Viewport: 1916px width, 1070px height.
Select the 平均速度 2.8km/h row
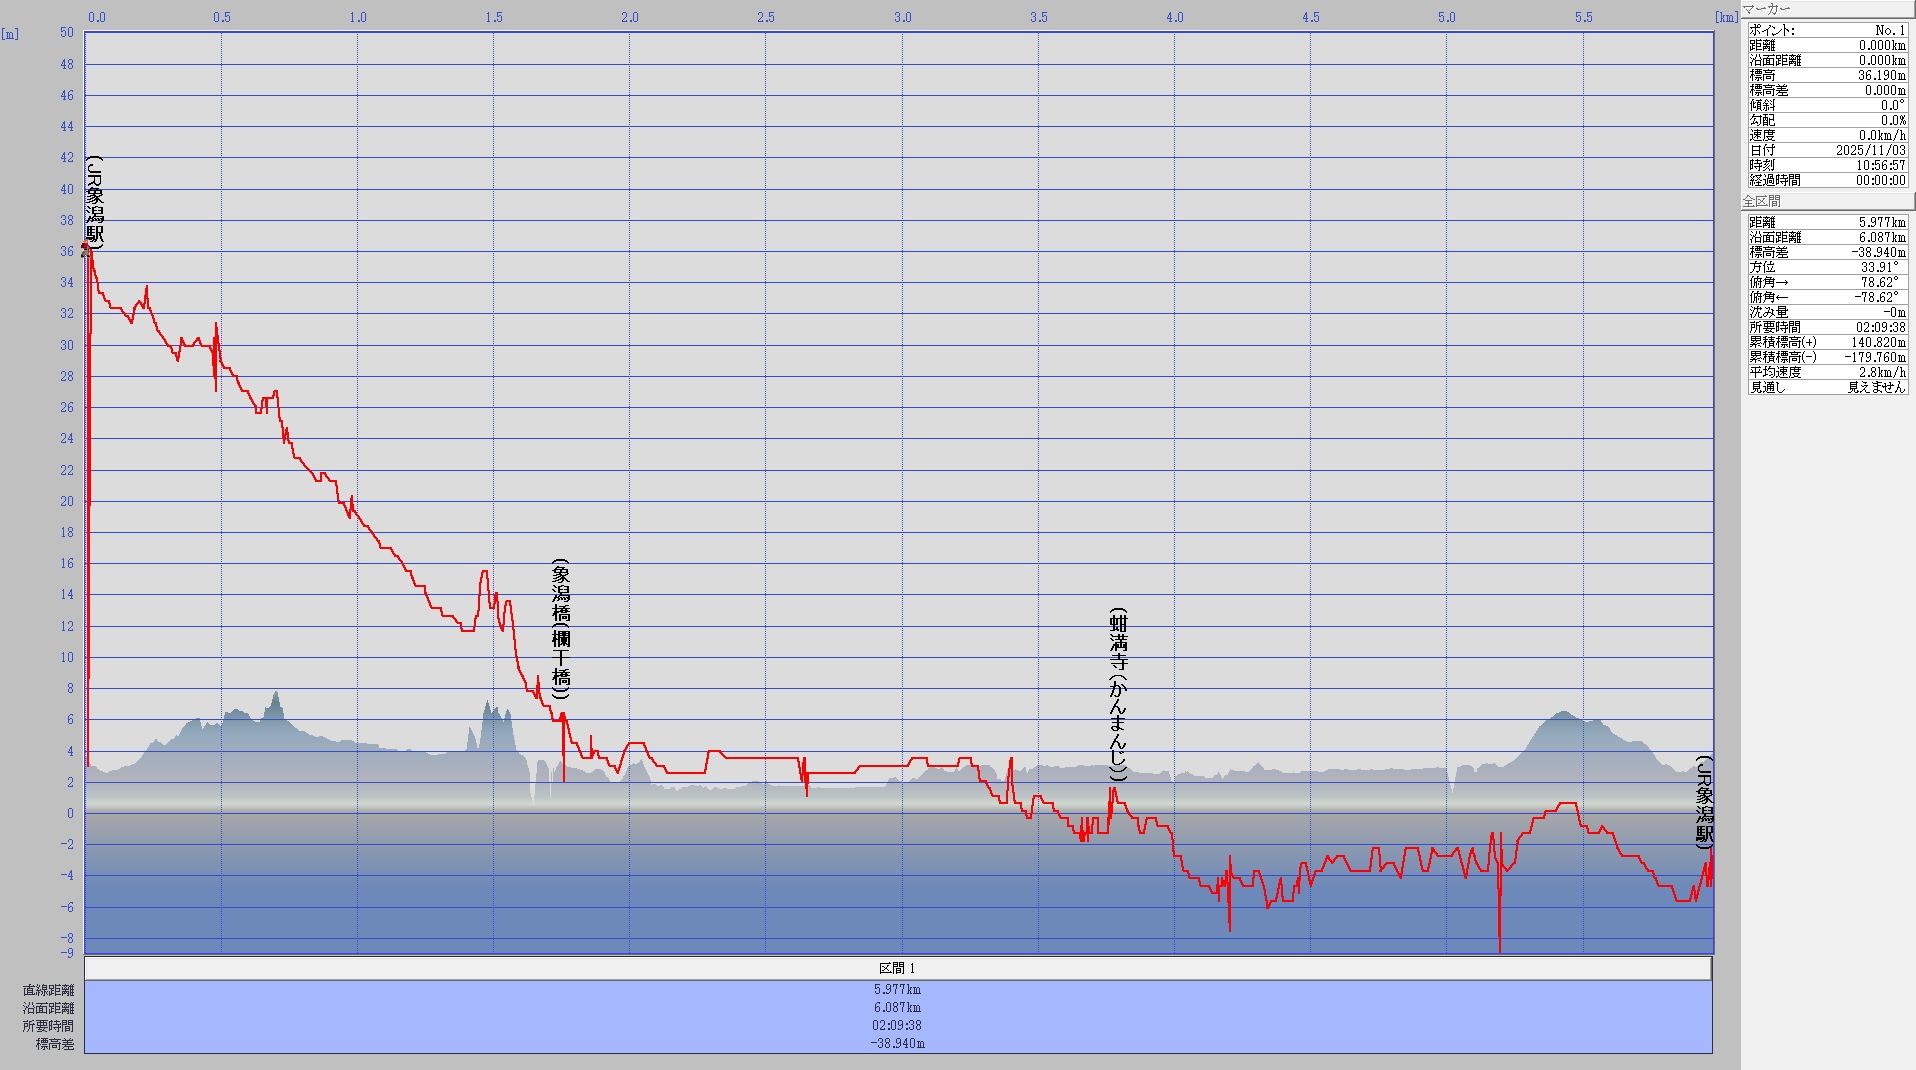pos(1826,372)
